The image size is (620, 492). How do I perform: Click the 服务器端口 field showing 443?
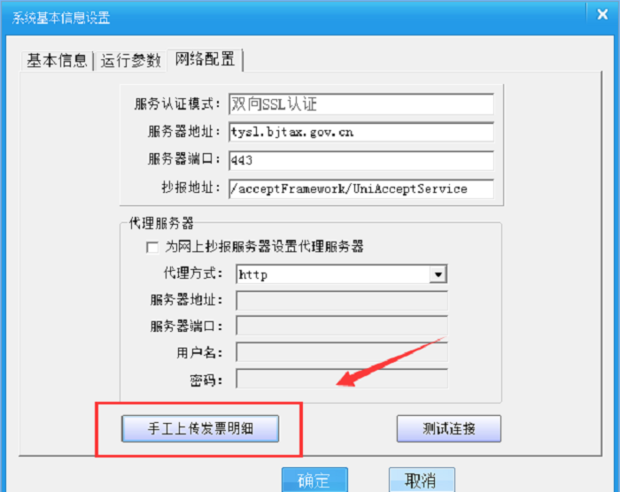point(361,160)
